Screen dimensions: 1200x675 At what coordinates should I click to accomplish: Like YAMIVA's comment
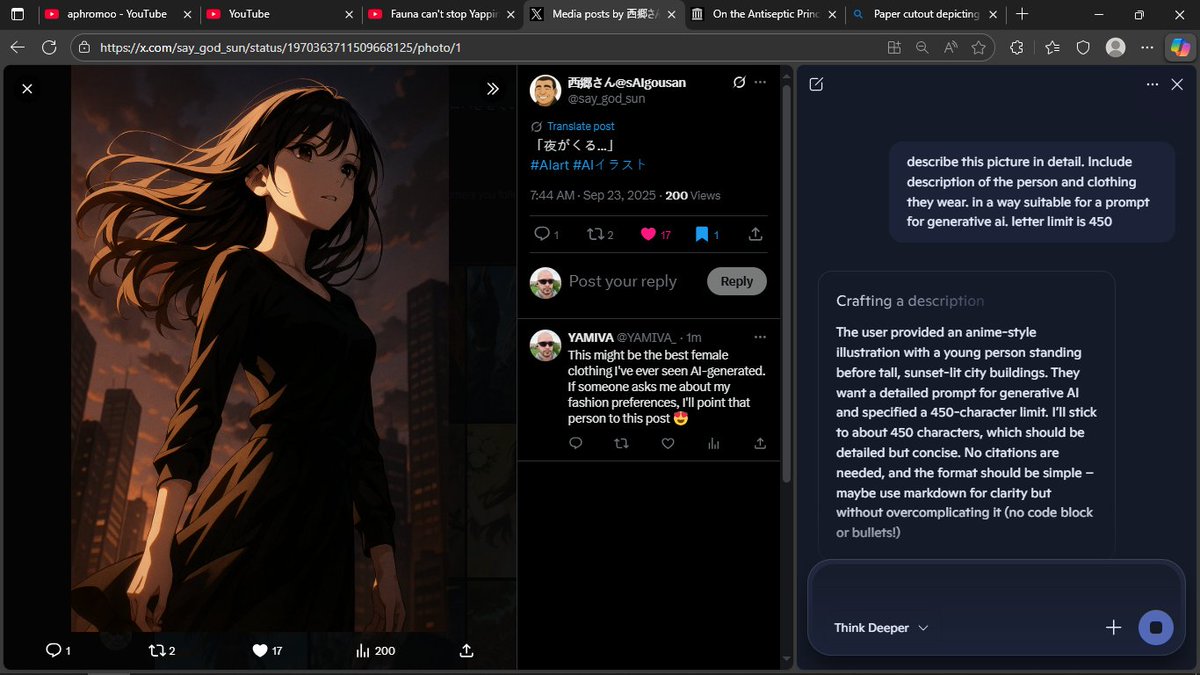[667, 443]
